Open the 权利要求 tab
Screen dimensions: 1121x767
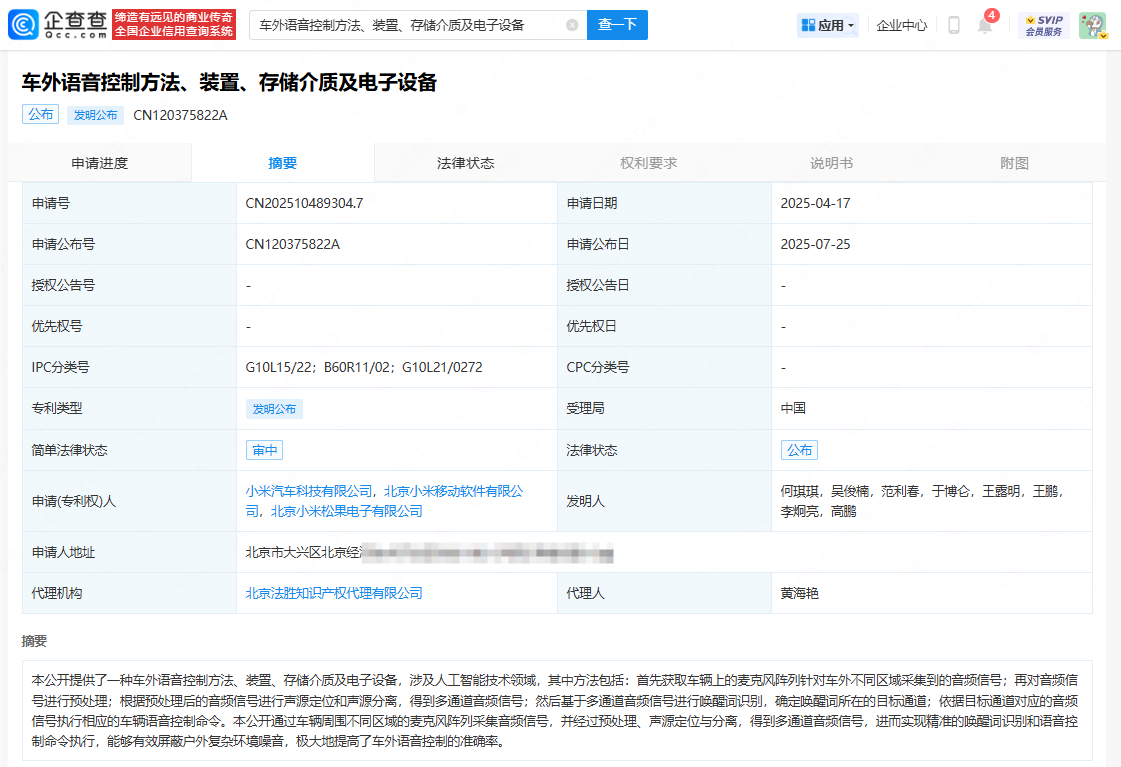[648, 163]
